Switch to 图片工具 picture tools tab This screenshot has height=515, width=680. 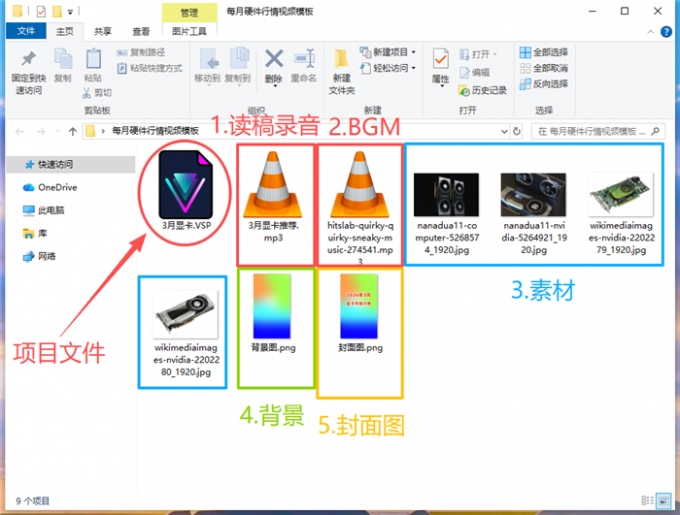click(189, 31)
